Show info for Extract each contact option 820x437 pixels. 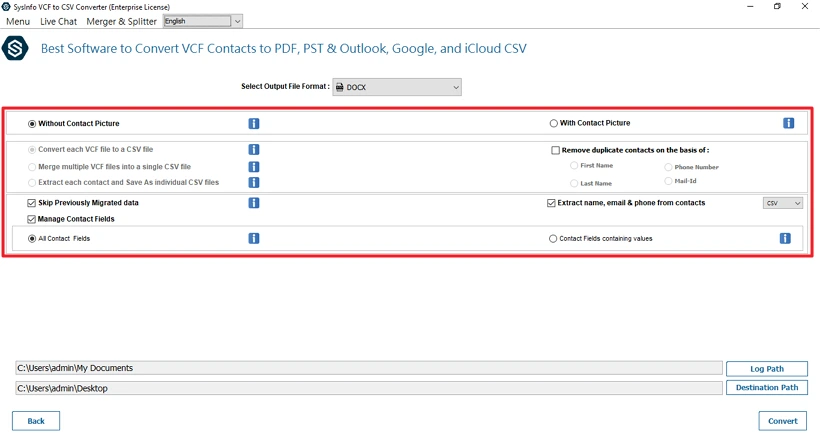[x=254, y=182]
